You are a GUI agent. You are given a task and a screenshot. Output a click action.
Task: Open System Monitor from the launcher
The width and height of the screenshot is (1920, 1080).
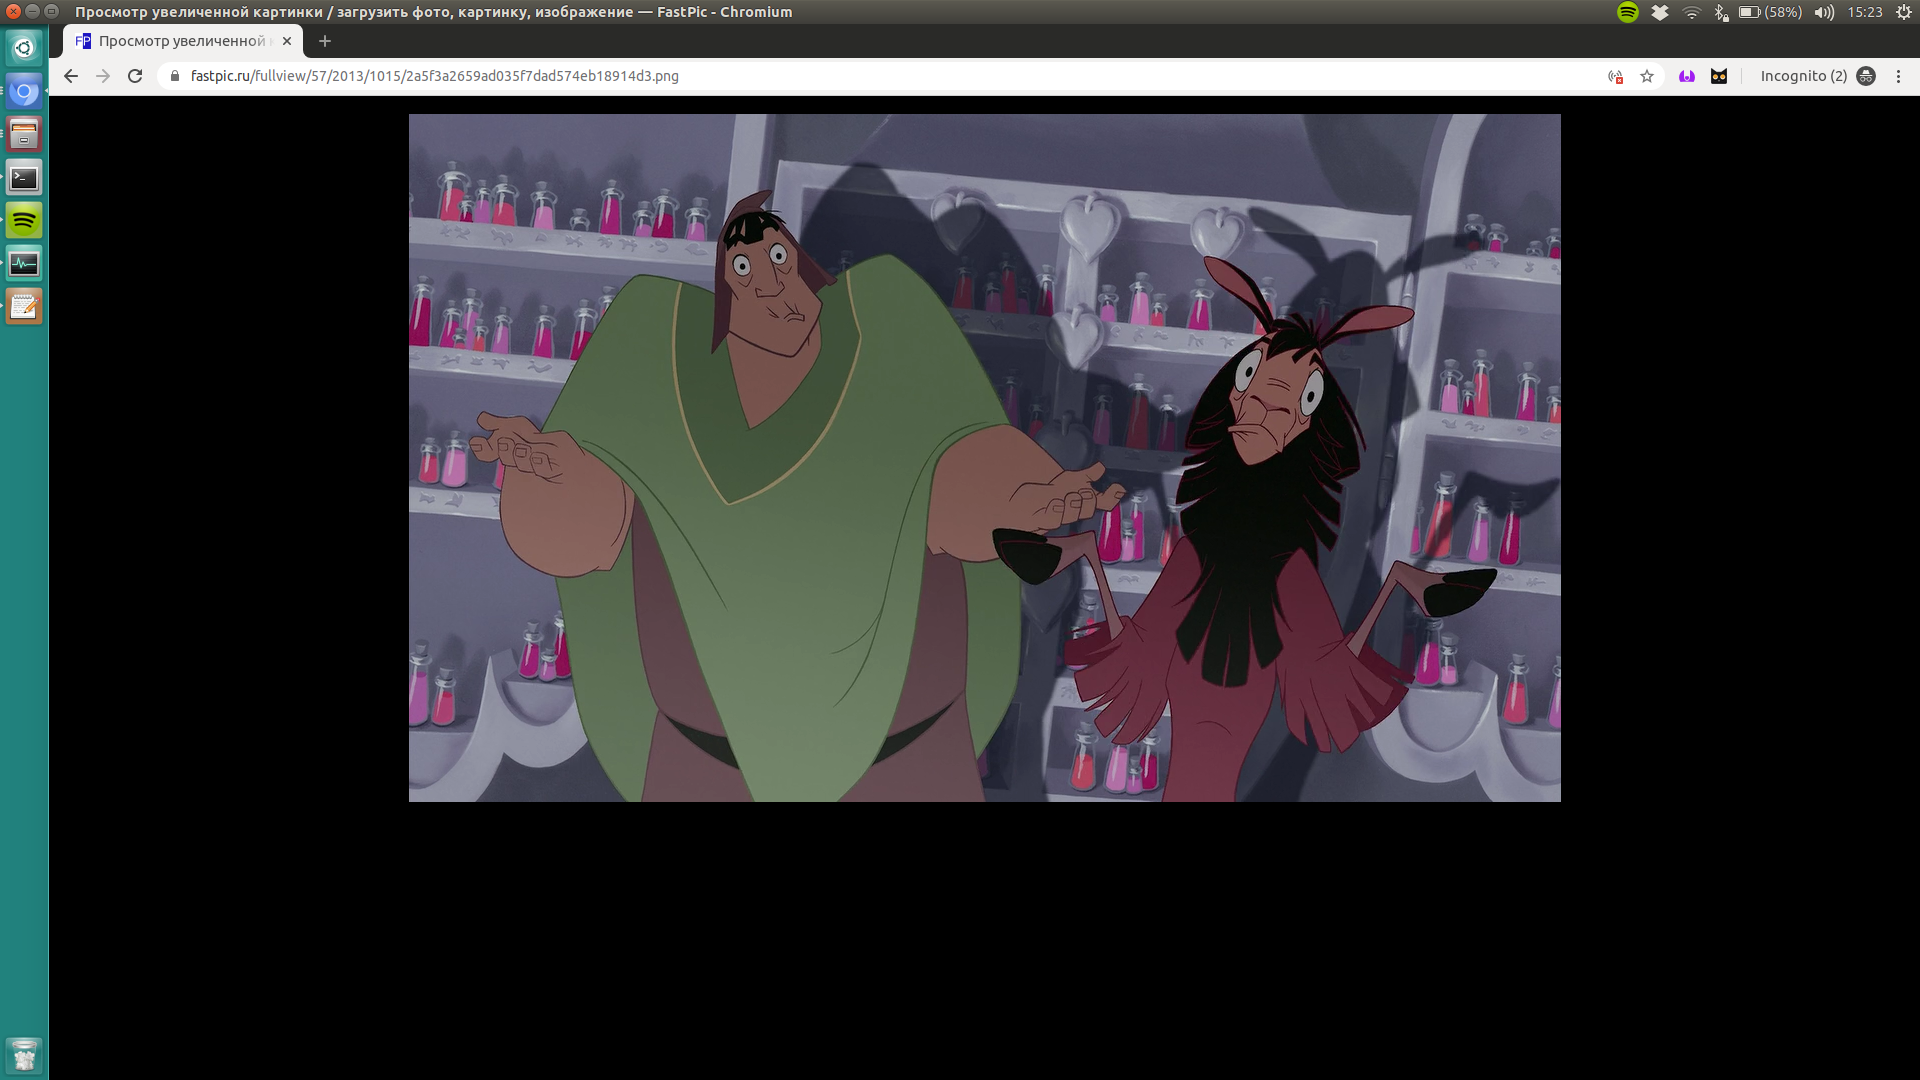click(x=24, y=264)
